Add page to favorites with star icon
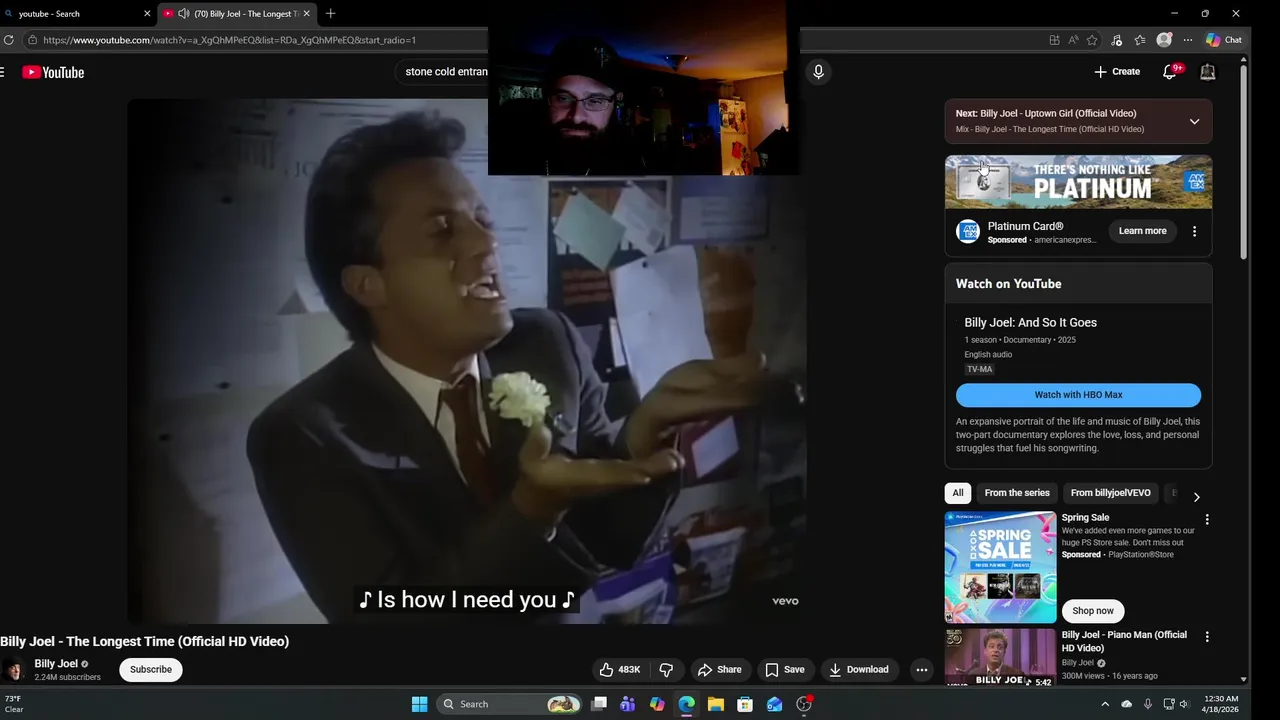Screen dimensions: 1280x720 [1092, 40]
